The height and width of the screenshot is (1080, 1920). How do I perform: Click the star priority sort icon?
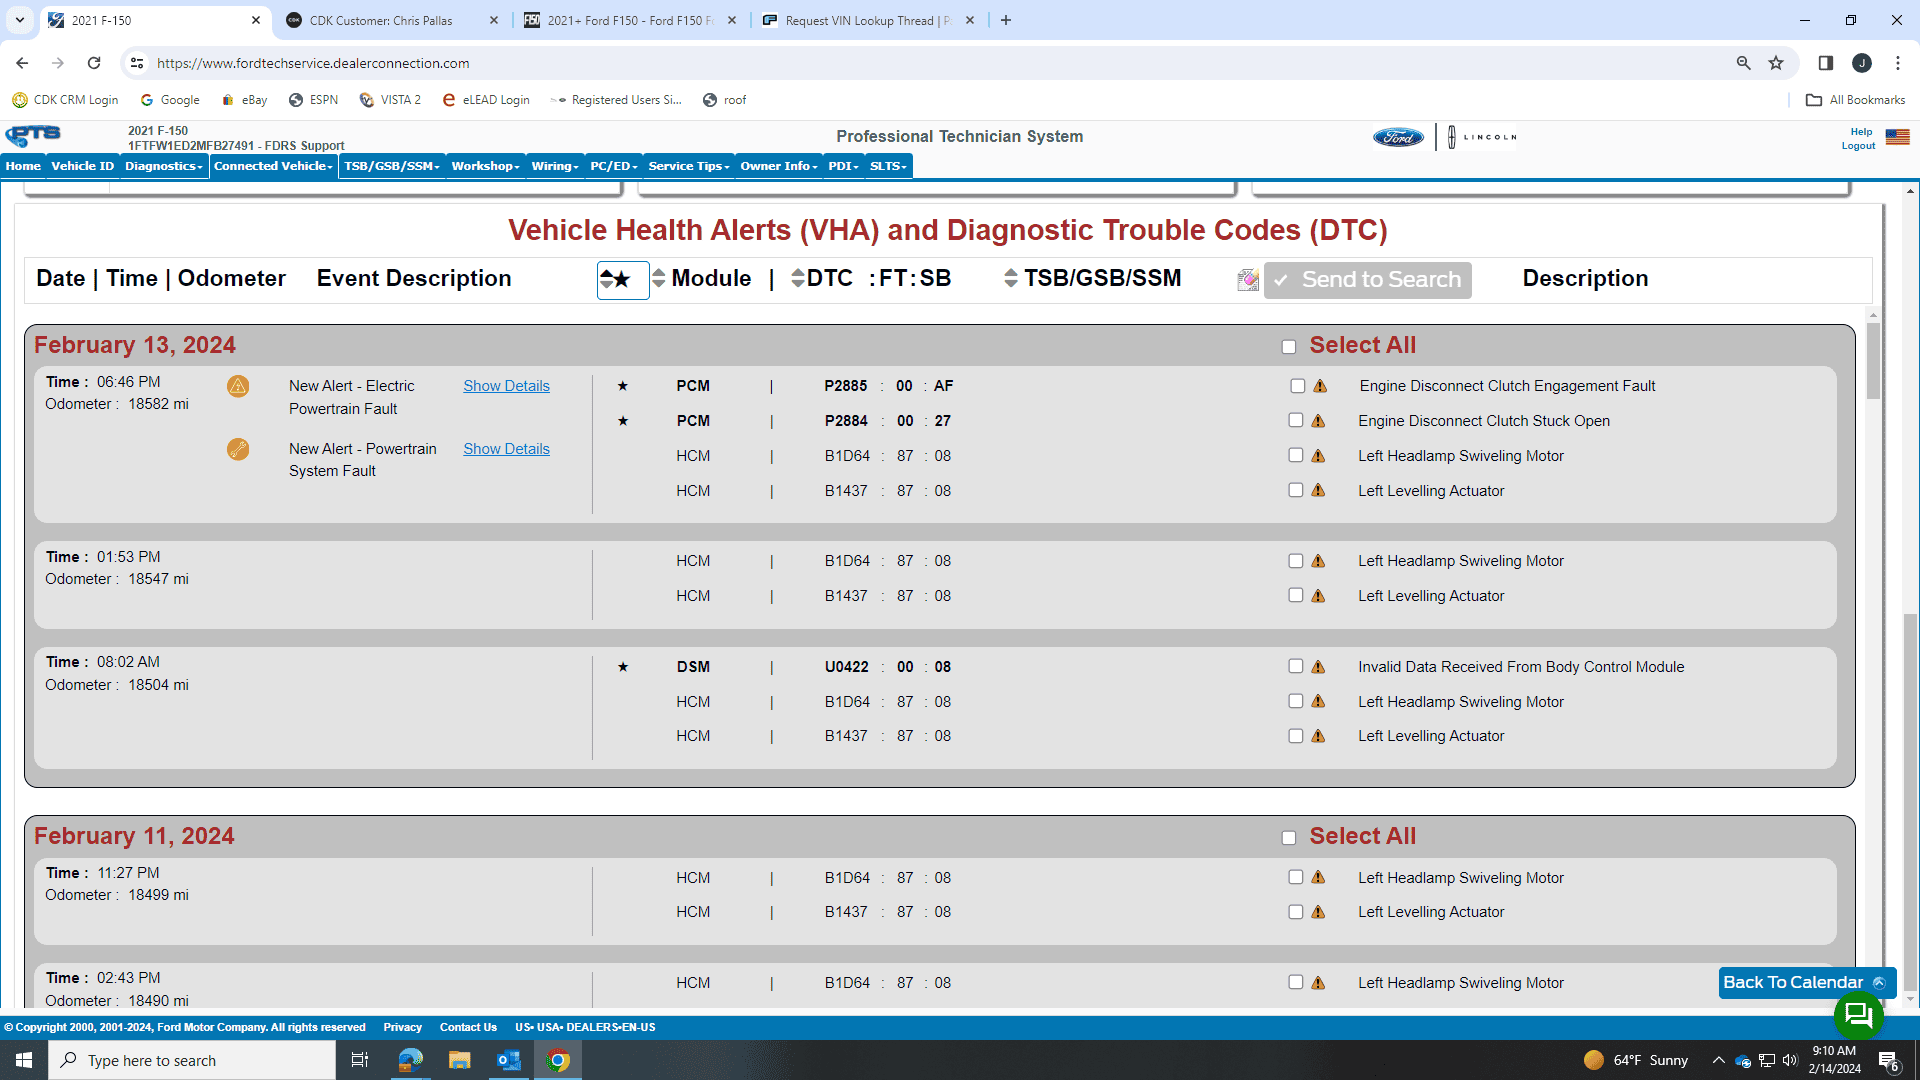point(622,280)
